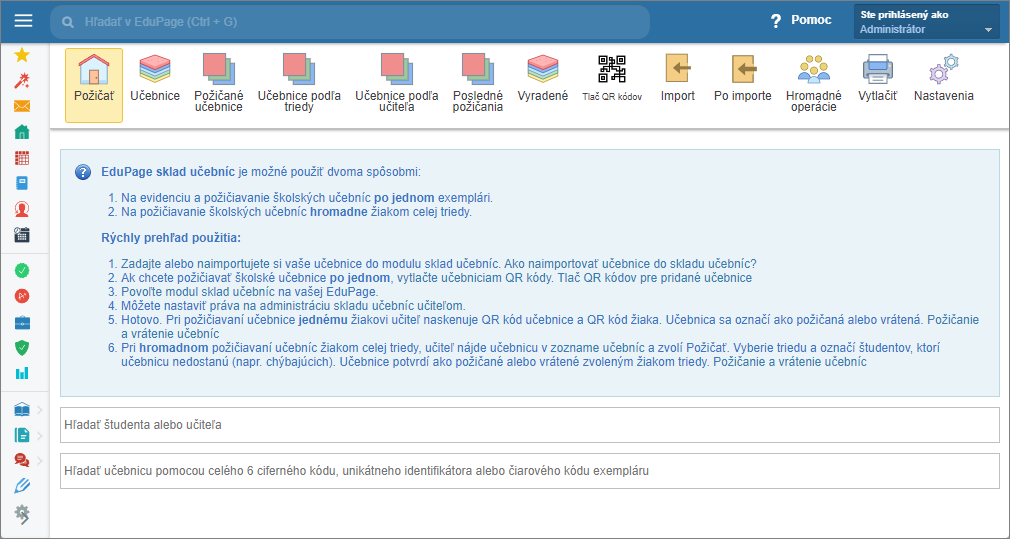This screenshot has height=539, width=1010.
Task: Click the 'Hľadať študenta alebo učiteľa' field
Action: pos(530,425)
